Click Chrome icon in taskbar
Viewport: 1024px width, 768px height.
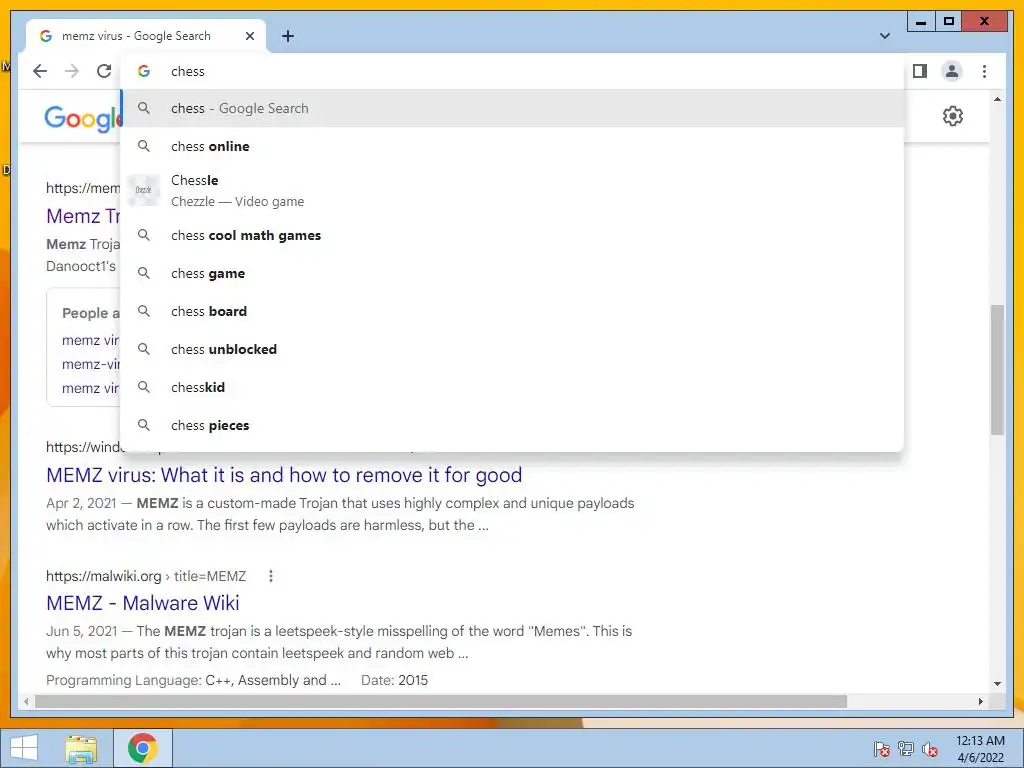(x=143, y=748)
